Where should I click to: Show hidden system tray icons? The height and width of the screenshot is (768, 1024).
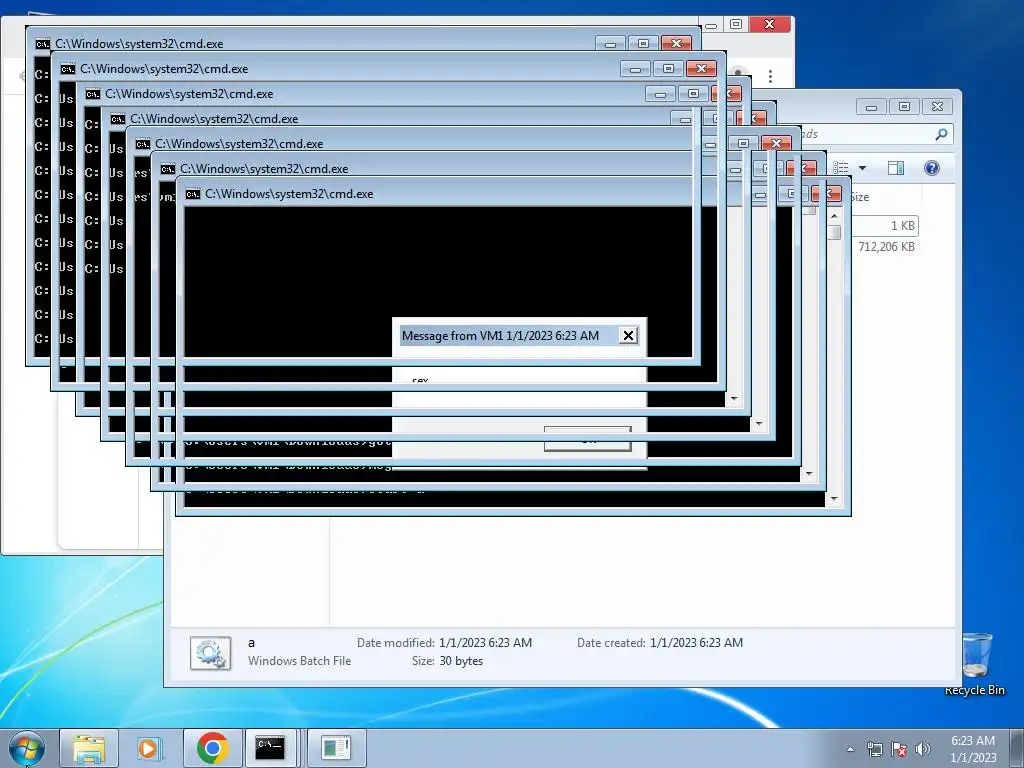coord(850,749)
